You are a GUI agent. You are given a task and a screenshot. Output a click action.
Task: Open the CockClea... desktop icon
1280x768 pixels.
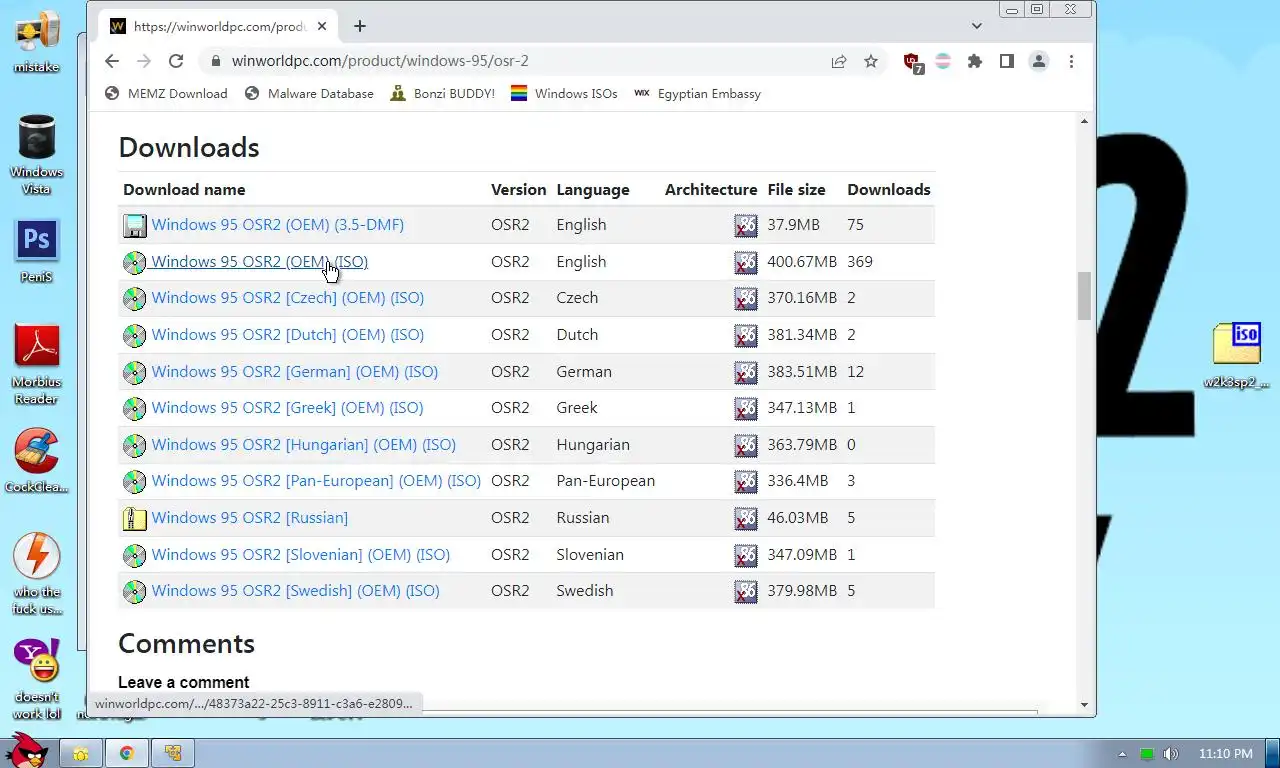[36, 461]
